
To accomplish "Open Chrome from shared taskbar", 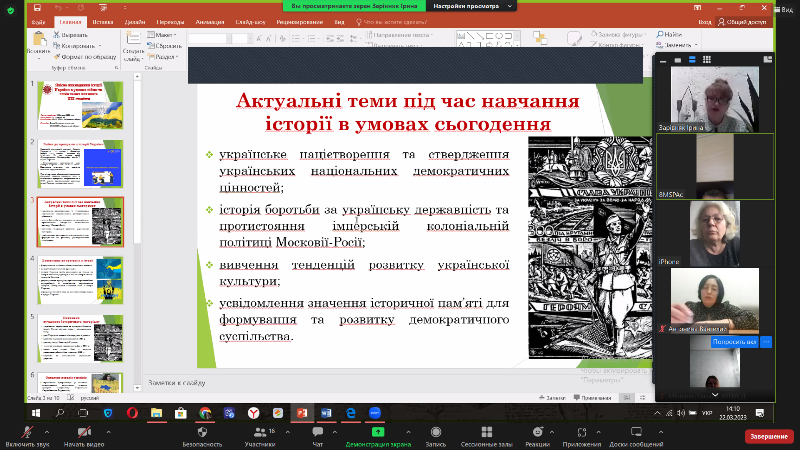I will [205, 413].
